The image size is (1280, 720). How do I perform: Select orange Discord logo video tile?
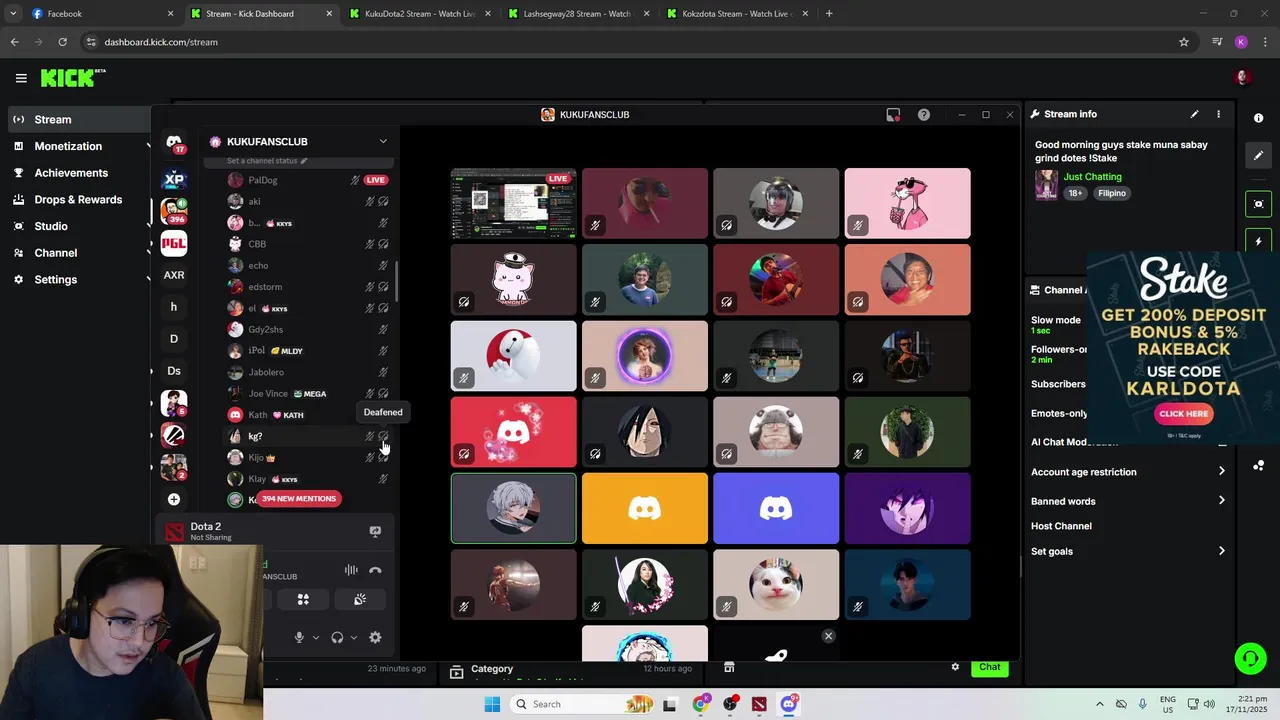pyautogui.click(x=645, y=509)
